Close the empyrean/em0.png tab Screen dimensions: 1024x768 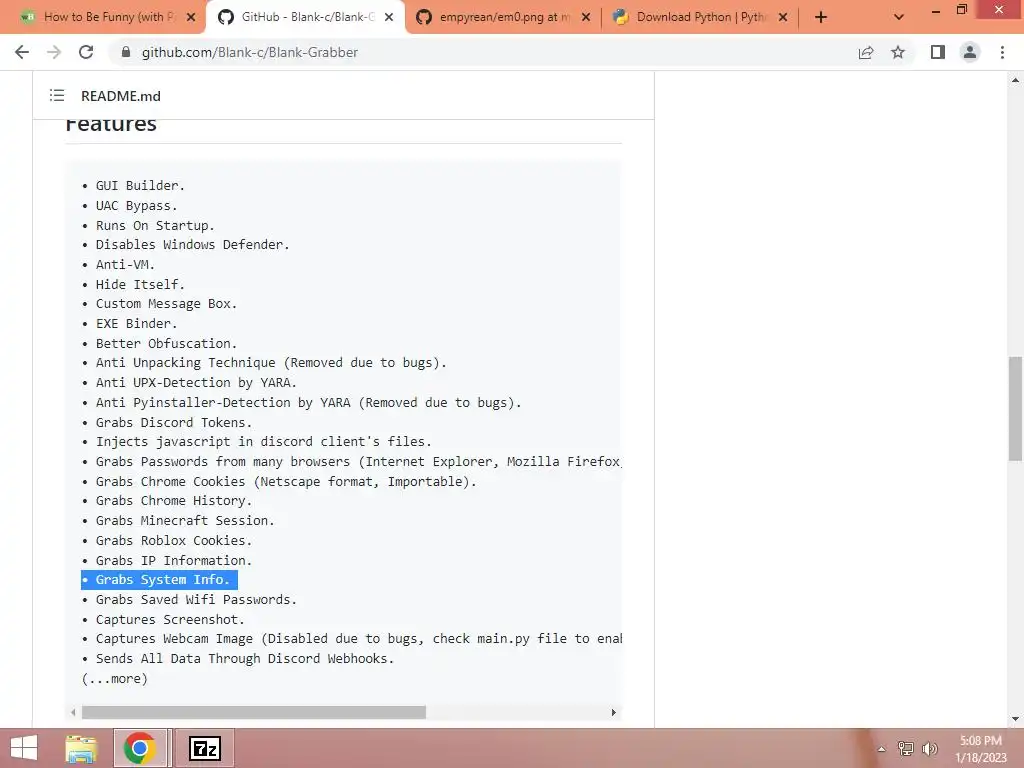point(586,17)
